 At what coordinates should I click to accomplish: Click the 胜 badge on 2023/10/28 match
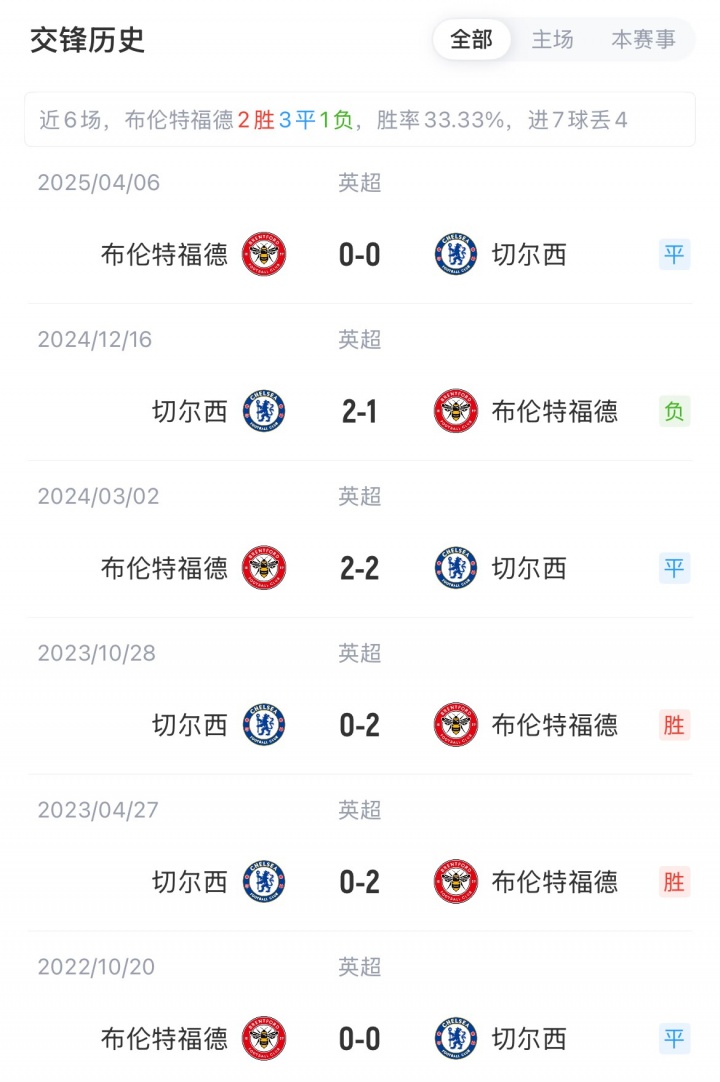click(675, 725)
